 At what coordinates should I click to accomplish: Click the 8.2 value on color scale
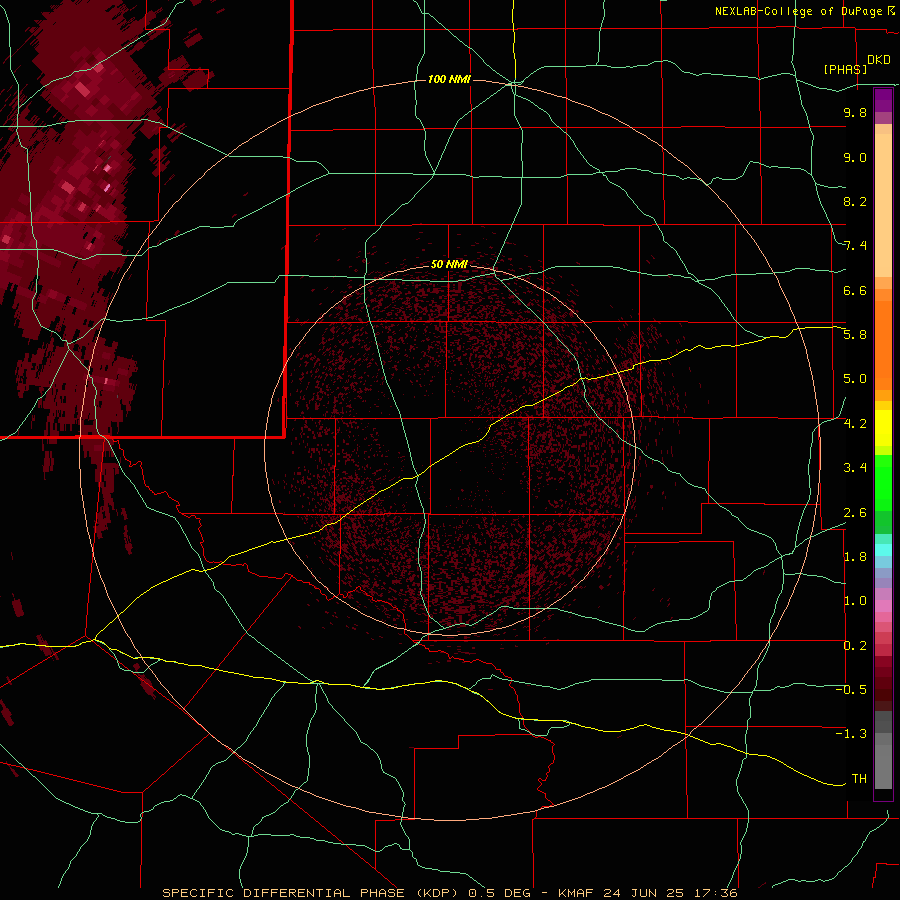coord(855,201)
